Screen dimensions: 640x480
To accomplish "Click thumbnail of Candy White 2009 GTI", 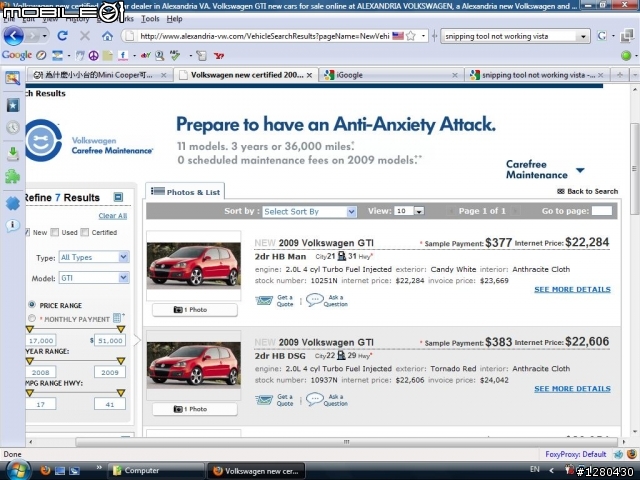I will point(194,265).
